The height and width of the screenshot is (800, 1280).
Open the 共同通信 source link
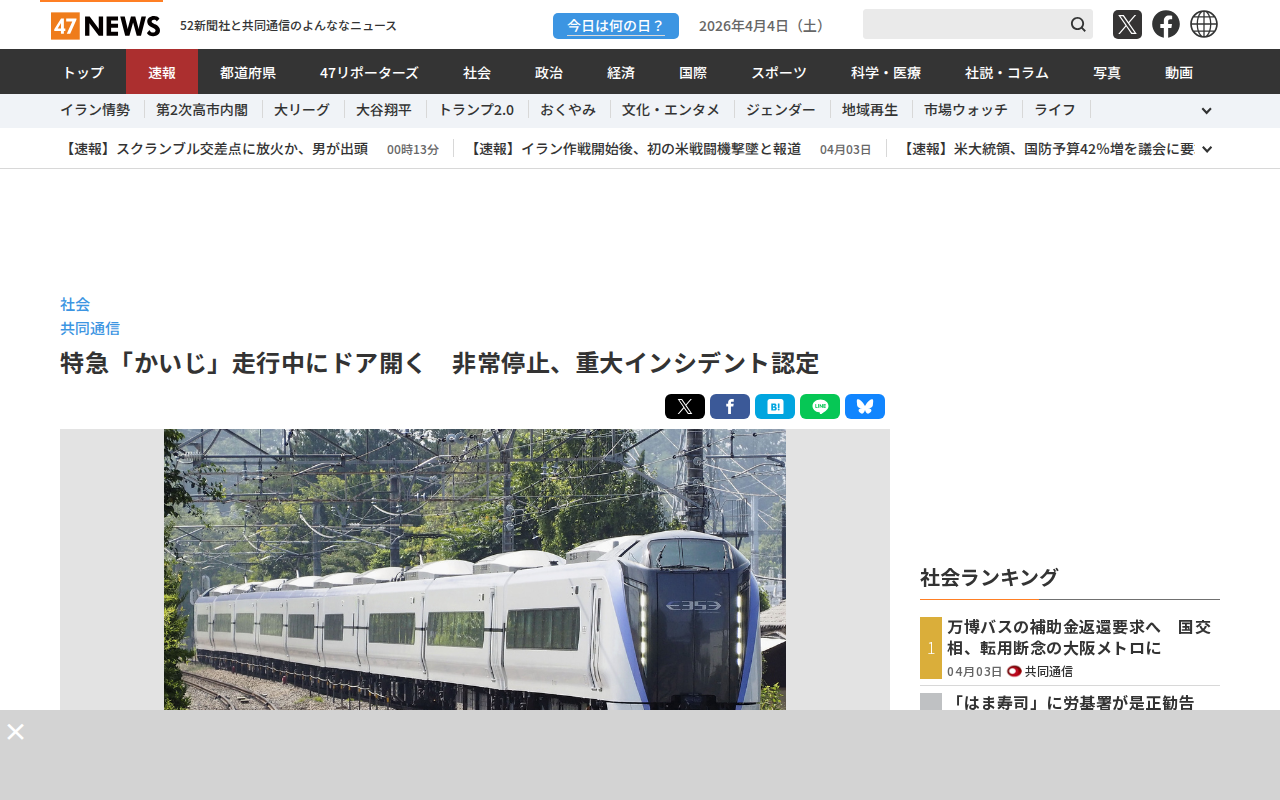(90, 328)
